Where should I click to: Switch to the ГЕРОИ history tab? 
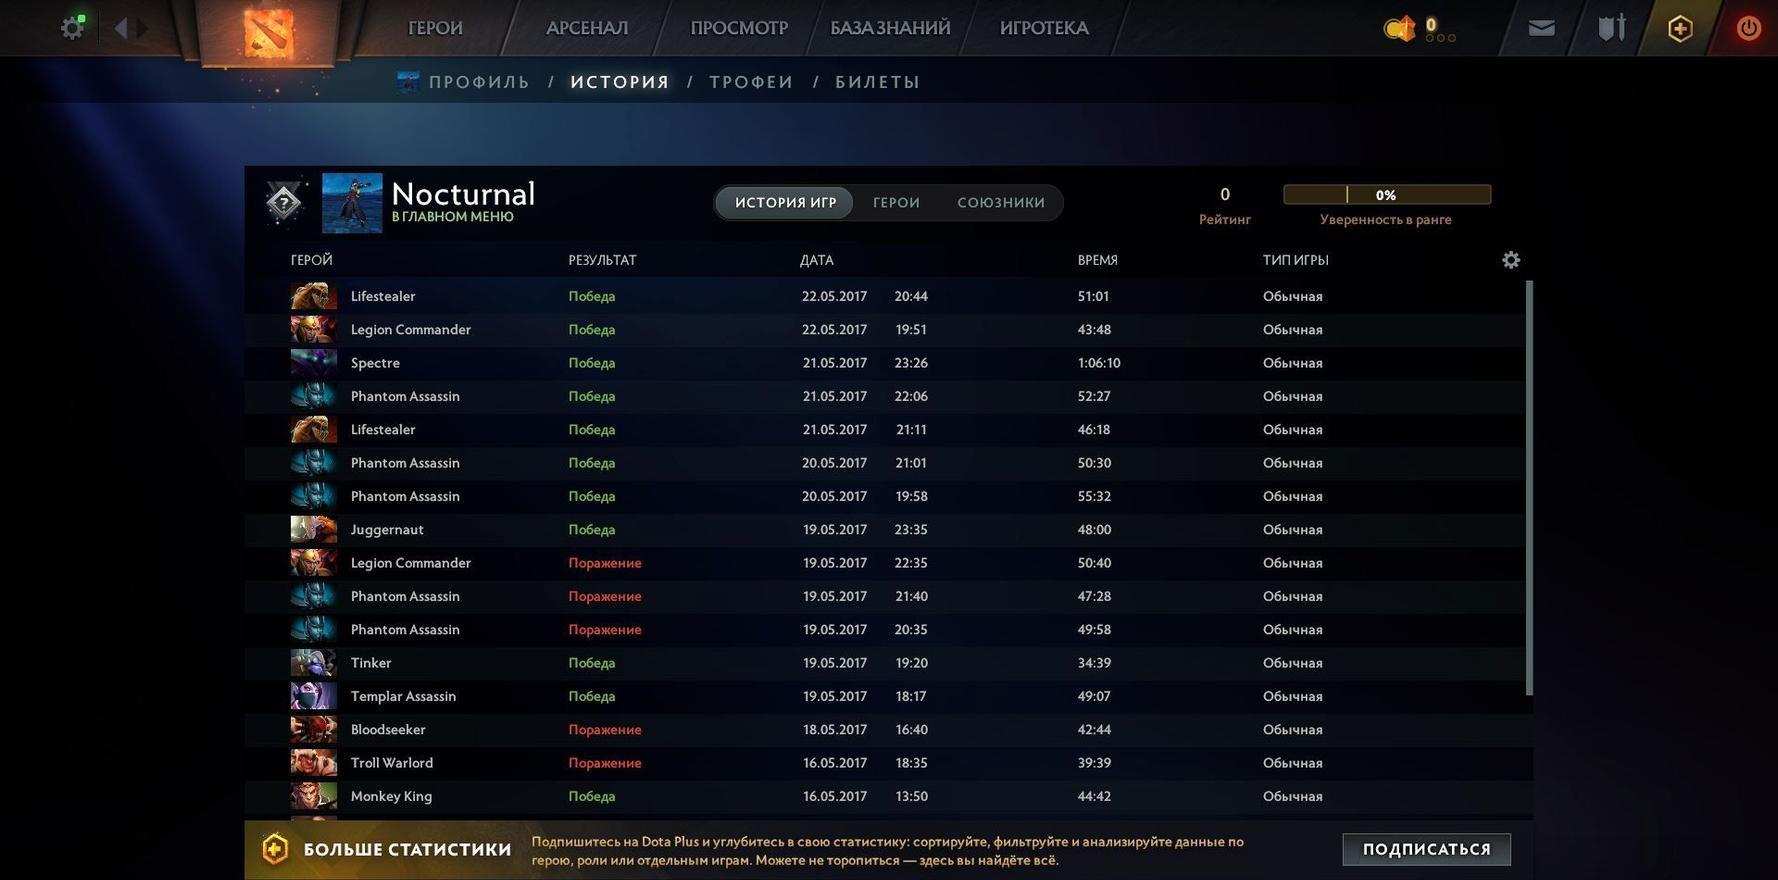(x=896, y=203)
